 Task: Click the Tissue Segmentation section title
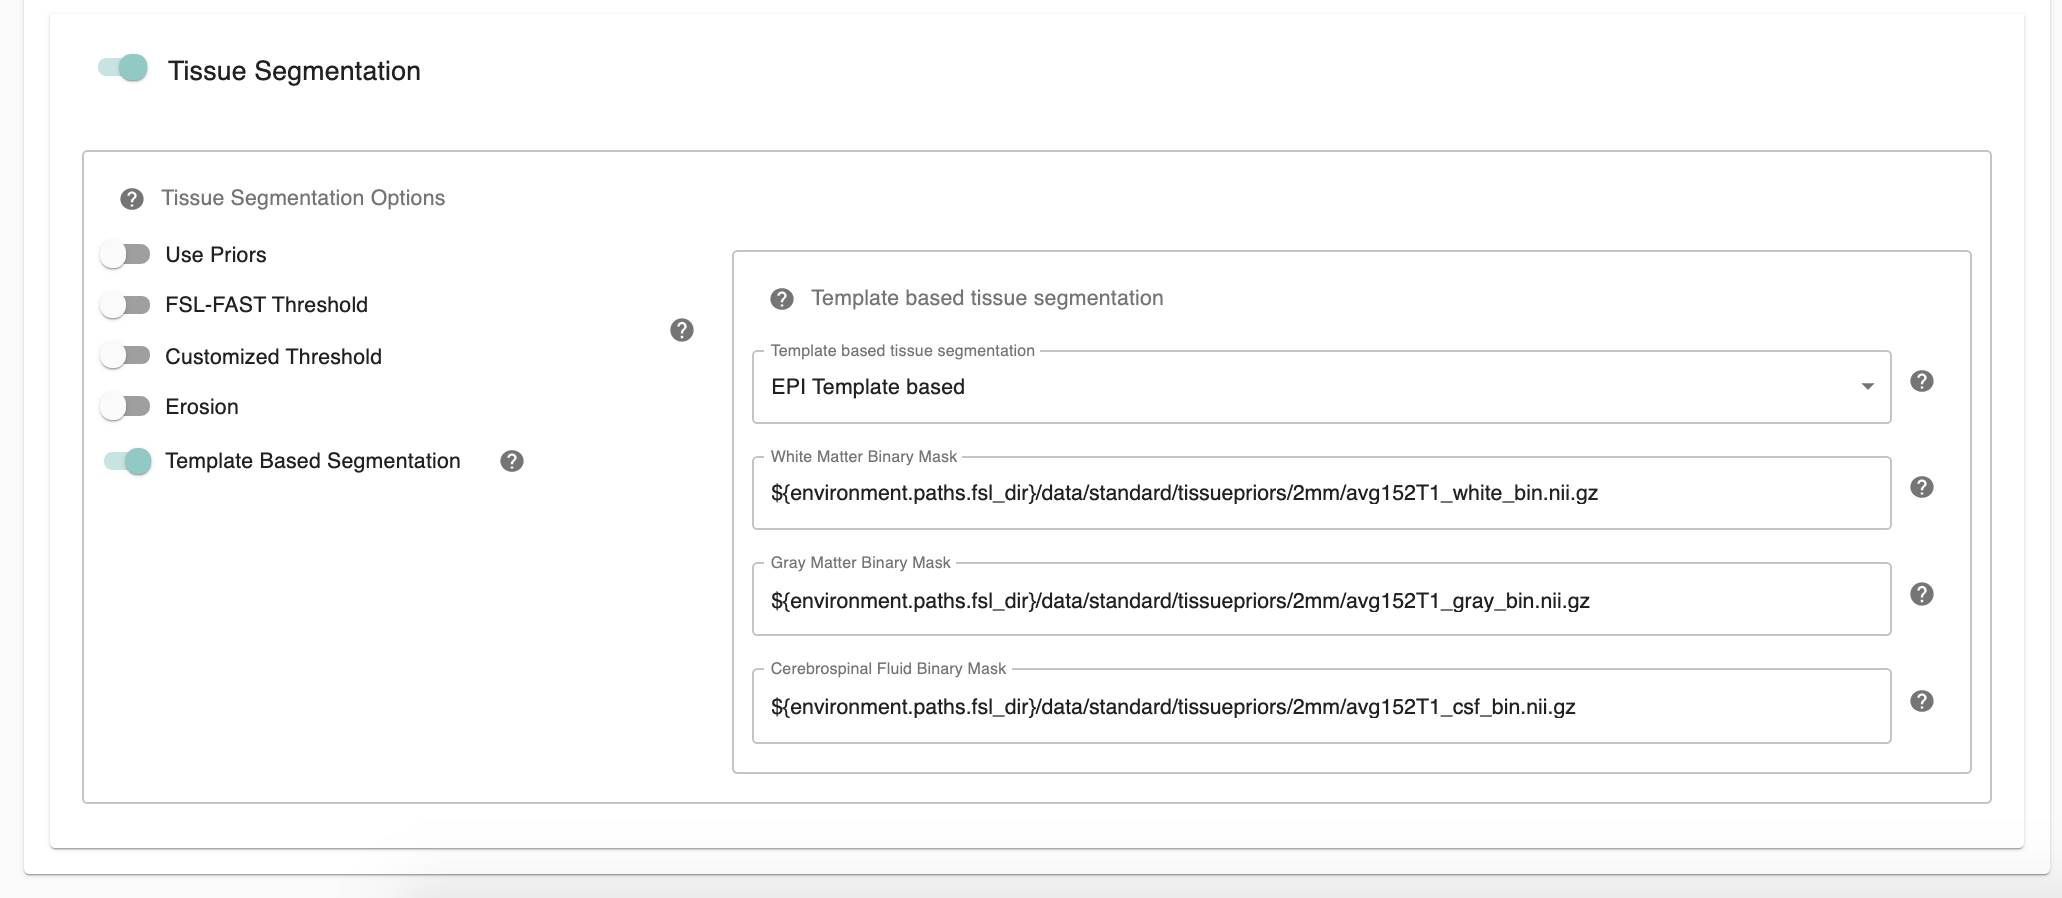tap(294, 71)
